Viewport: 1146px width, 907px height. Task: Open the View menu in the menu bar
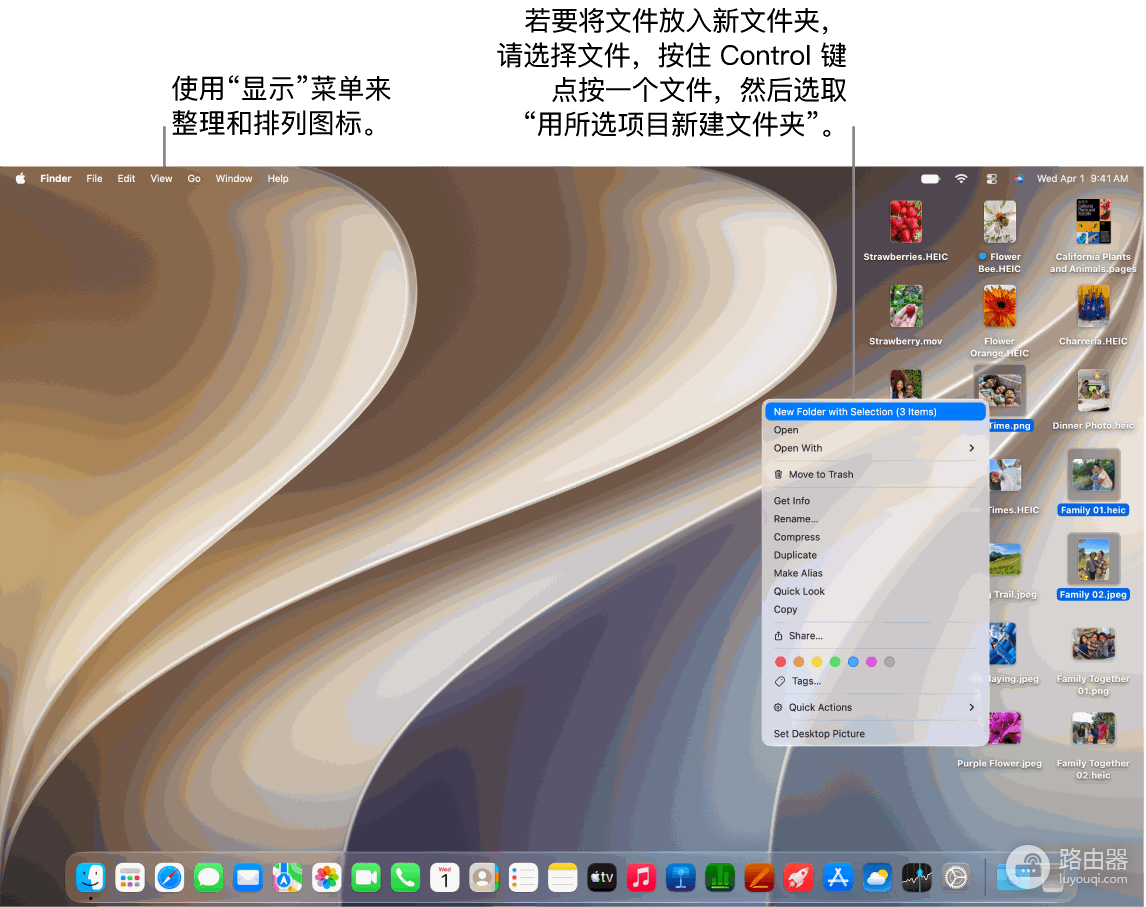point(162,178)
